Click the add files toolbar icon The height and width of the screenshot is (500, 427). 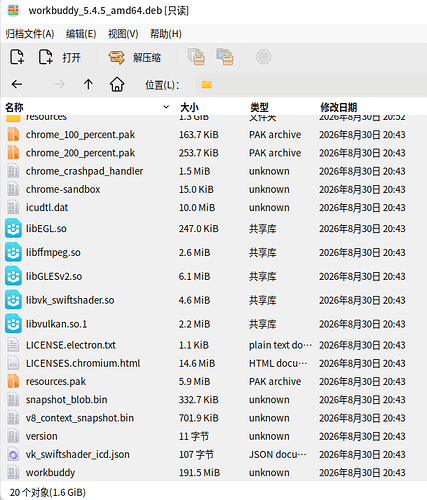(x=196, y=57)
